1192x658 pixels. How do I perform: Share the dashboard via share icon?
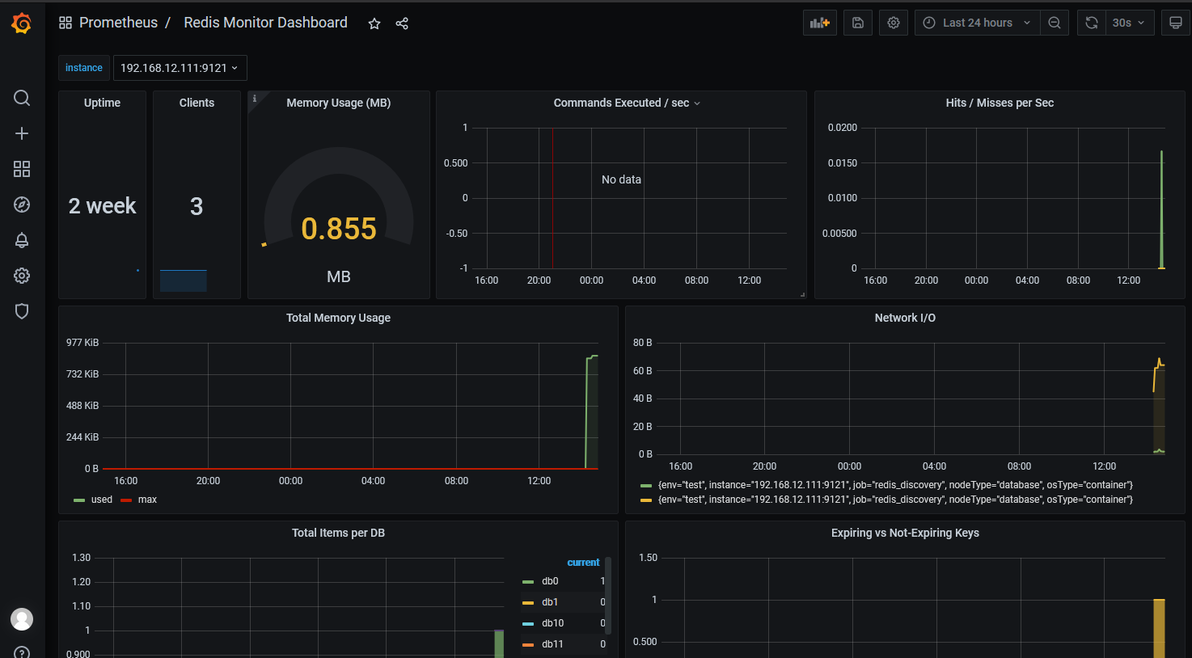point(402,24)
